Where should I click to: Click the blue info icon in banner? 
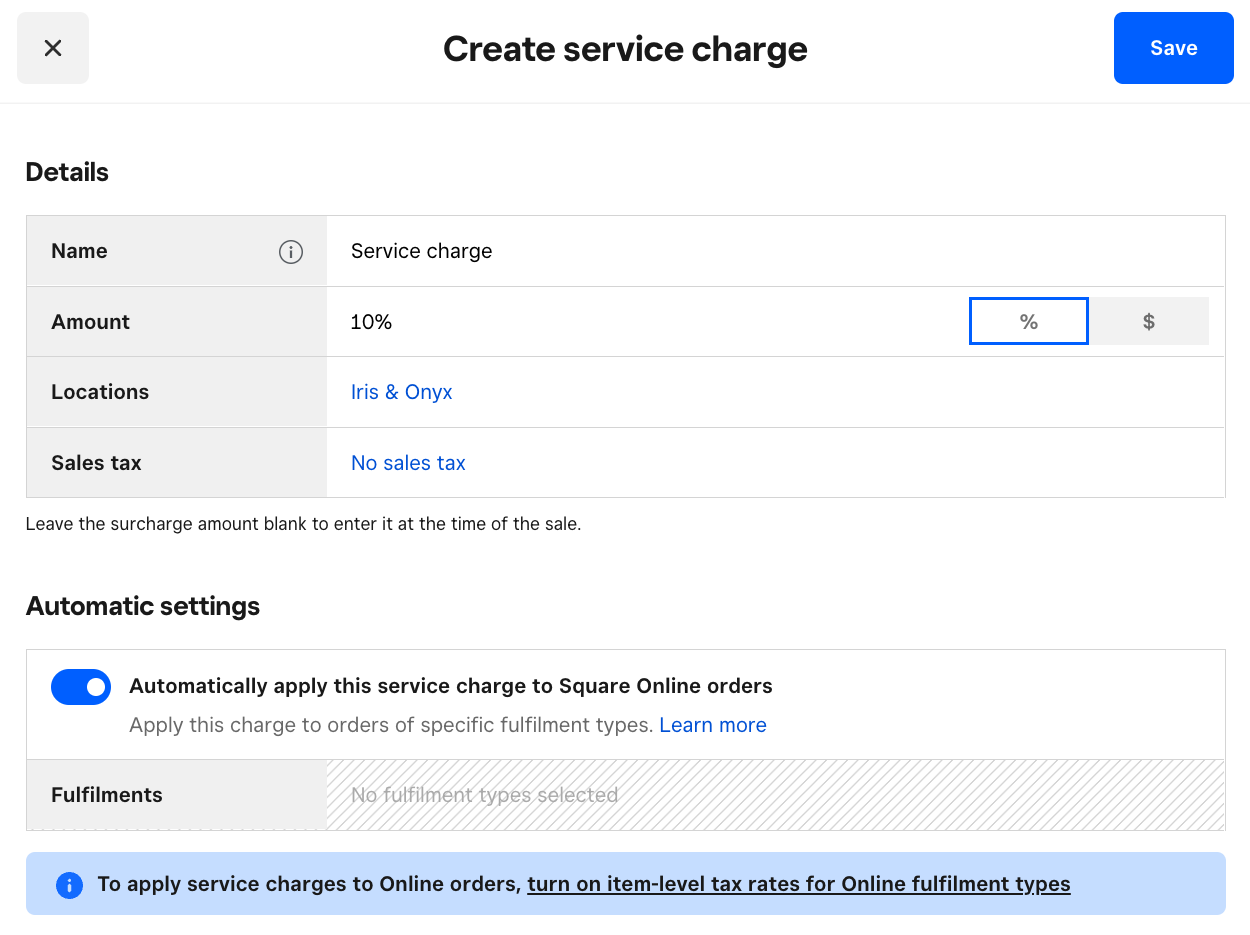pos(68,884)
